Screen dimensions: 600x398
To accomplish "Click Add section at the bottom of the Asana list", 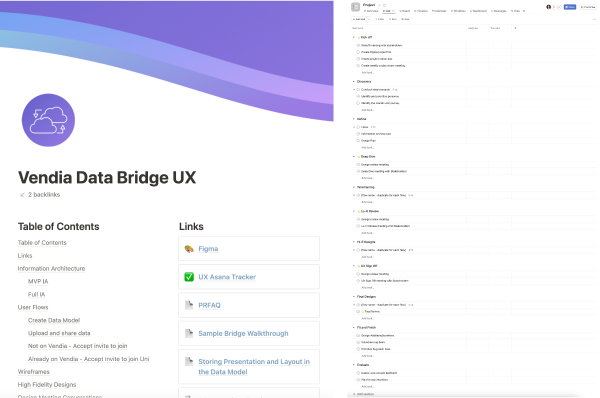I will 364,394.
